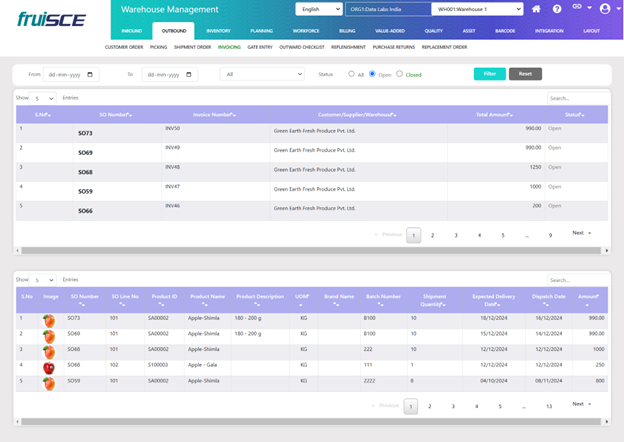The image size is (624, 442).
Task: Open the user profile icon menu
Action: [604, 9]
